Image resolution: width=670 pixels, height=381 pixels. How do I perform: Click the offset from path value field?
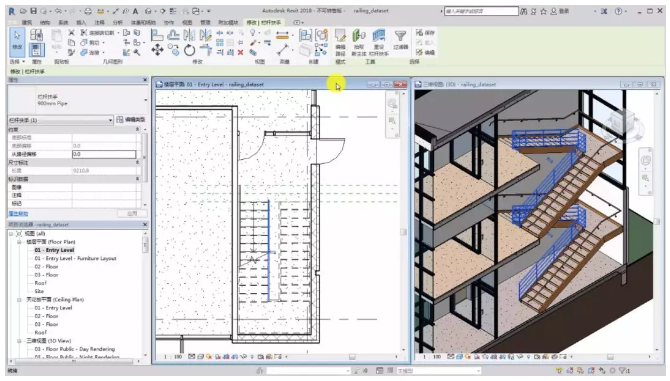point(104,154)
